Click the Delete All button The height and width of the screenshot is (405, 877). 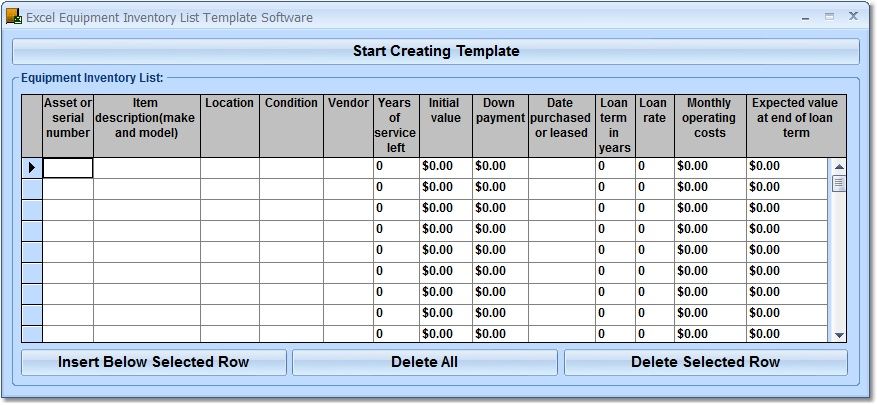click(425, 362)
